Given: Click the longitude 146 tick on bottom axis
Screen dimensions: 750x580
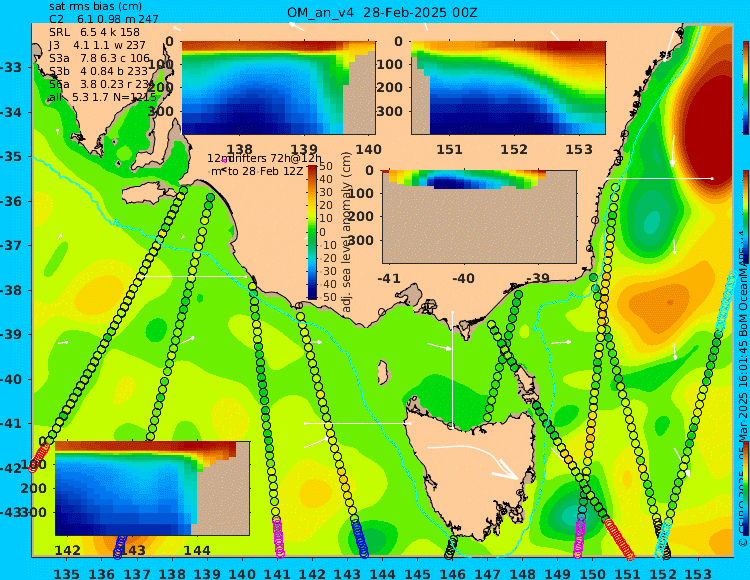Looking at the screenshot, I should [x=452, y=573].
